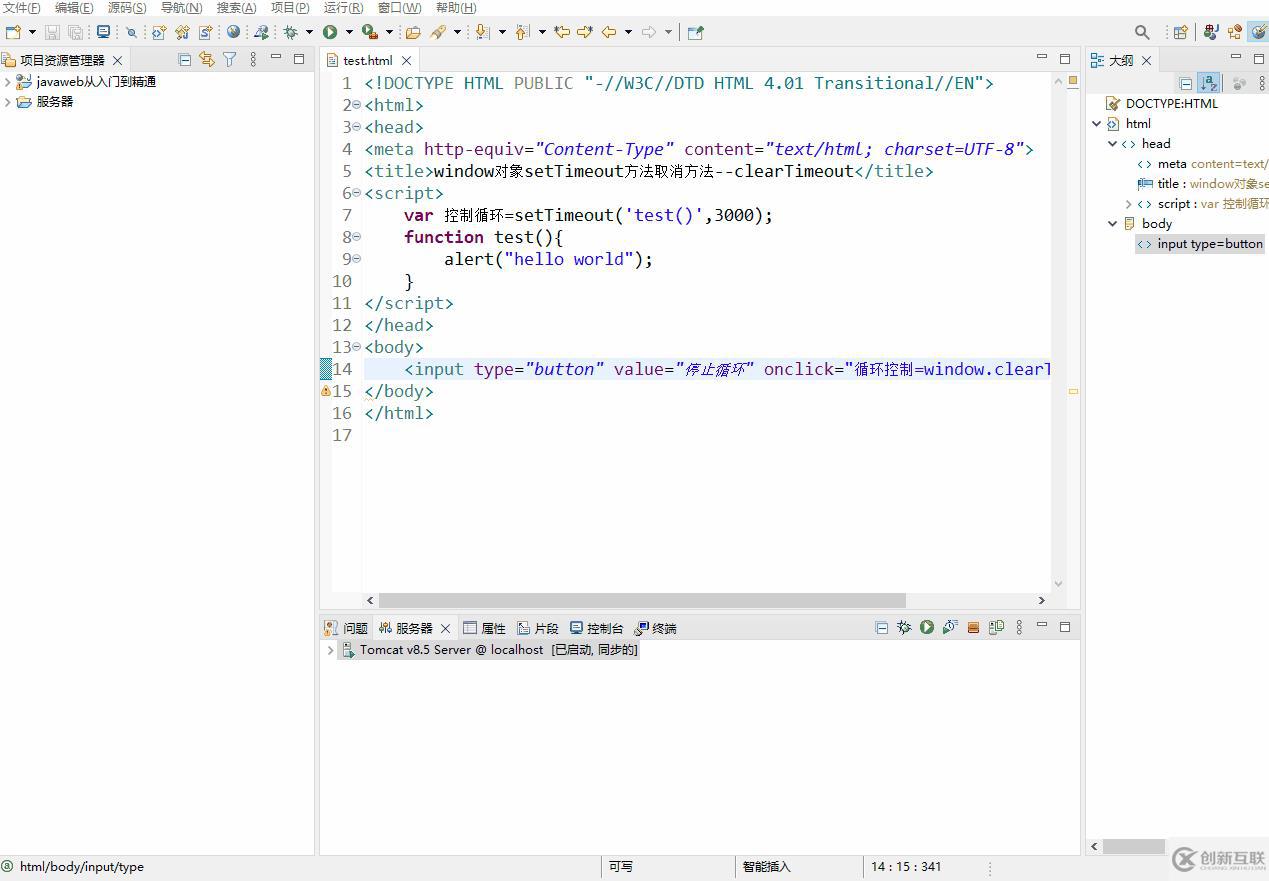Click the Debug bug icon in the toolbar
1269x881 pixels.
tap(291, 32)
